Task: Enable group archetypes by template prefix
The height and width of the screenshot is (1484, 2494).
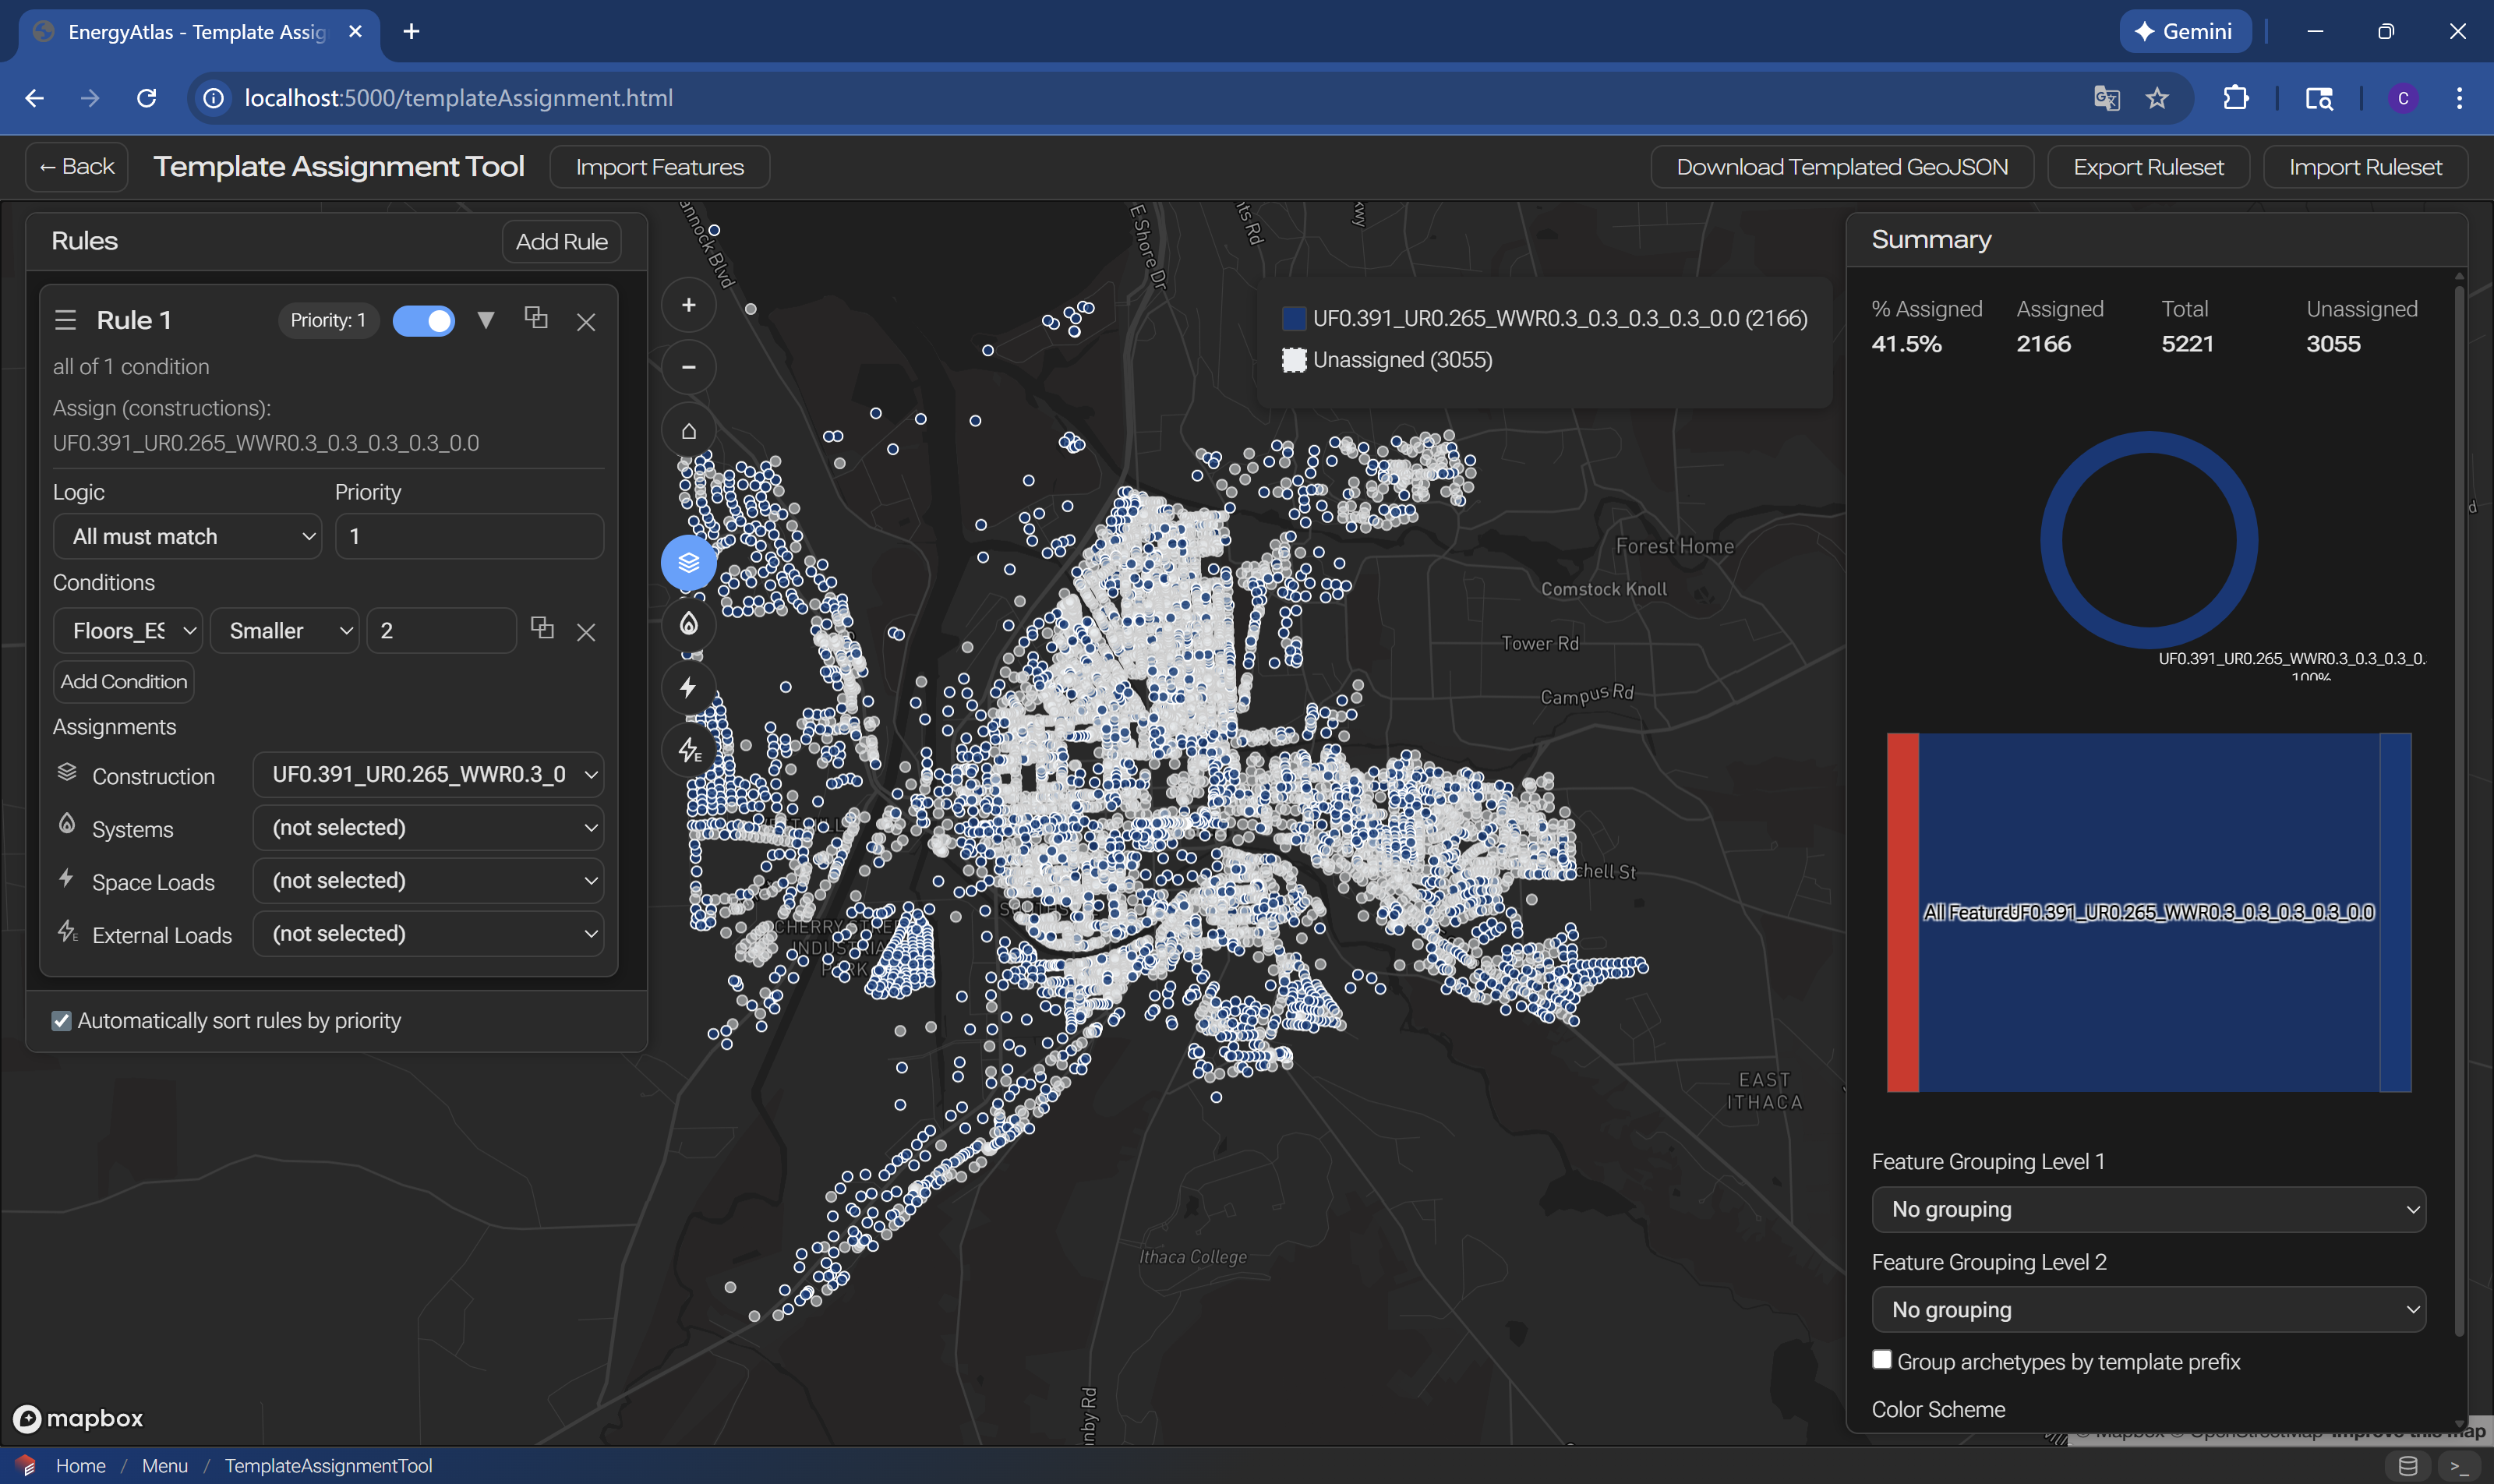Action: pyautogui.click(x=1882, y=1360)
